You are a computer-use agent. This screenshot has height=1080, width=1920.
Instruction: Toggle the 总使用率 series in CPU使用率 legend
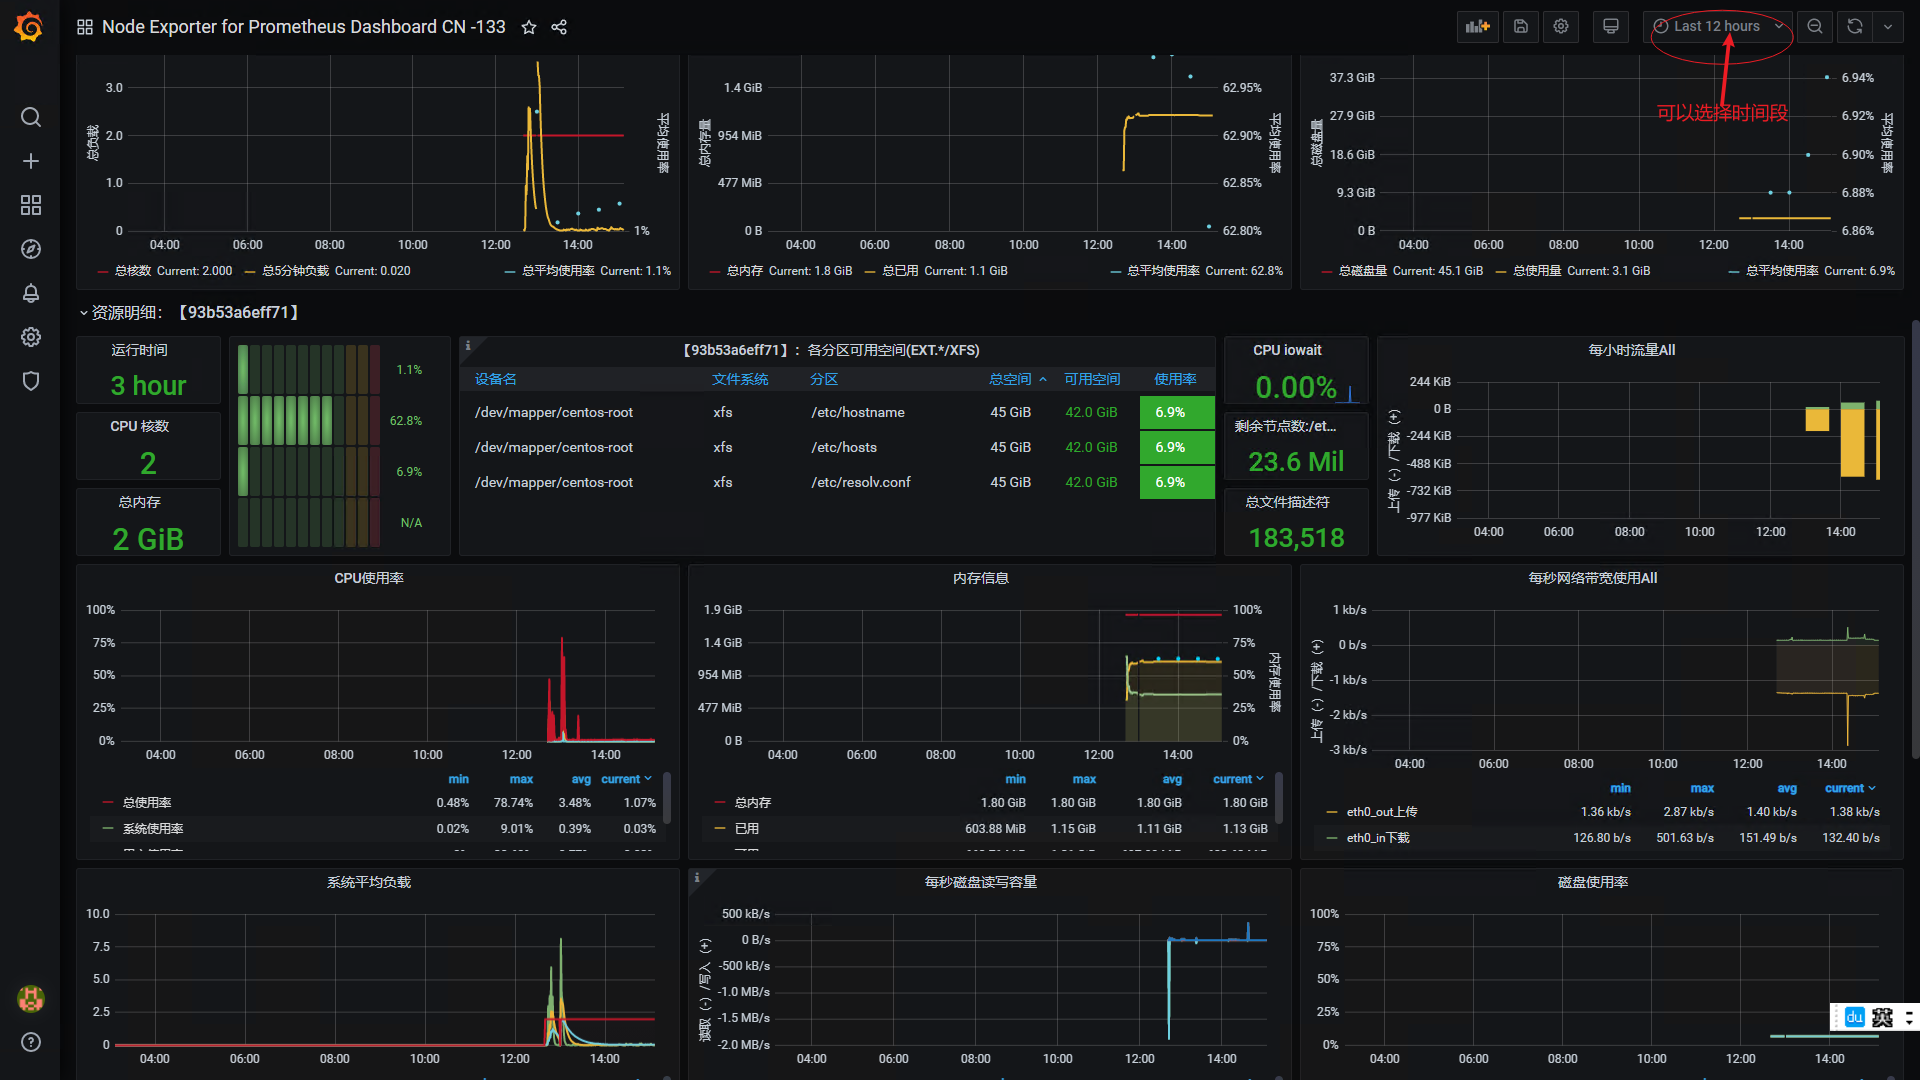(147, 802)
